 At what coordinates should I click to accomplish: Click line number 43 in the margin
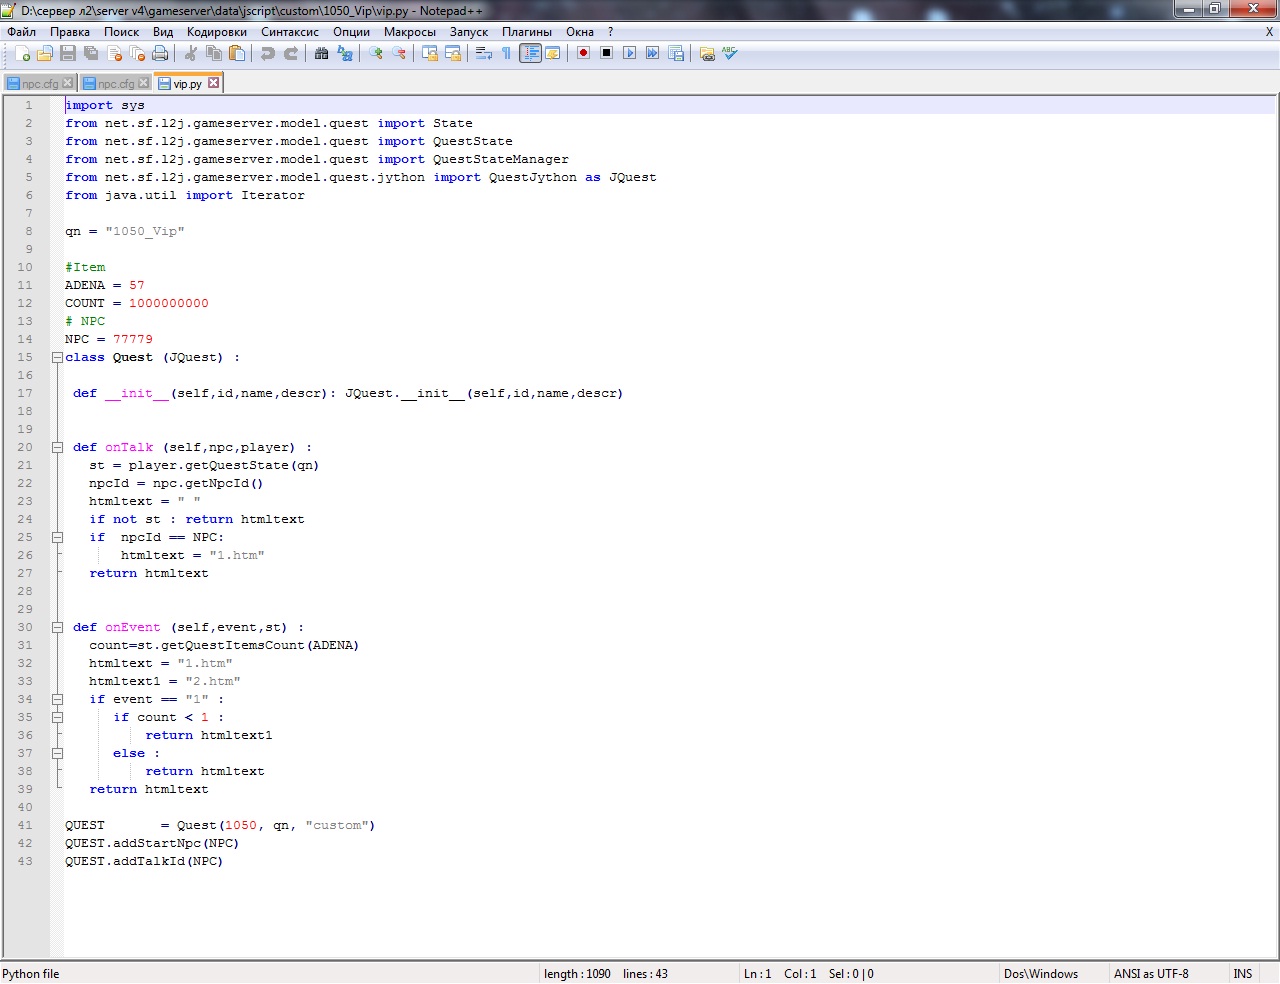tap(25, 861)
